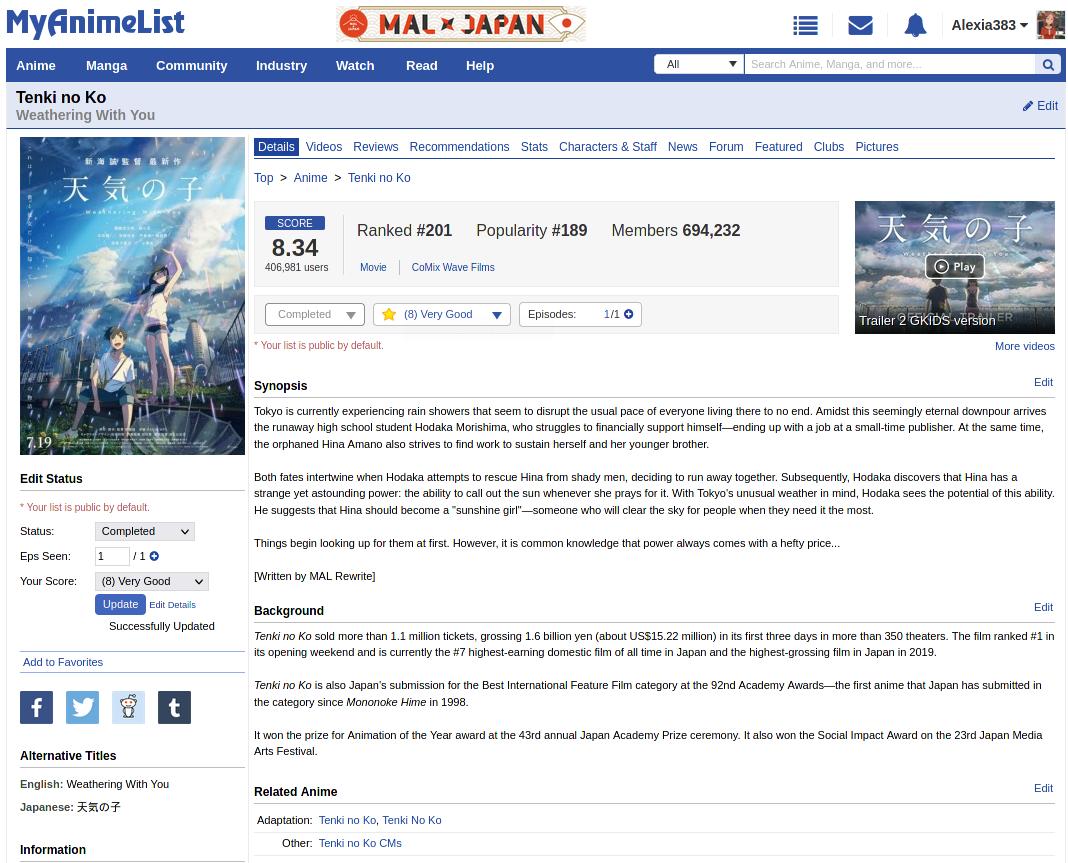
Task: Click the MyAnimeList logo
Action: 95,24
